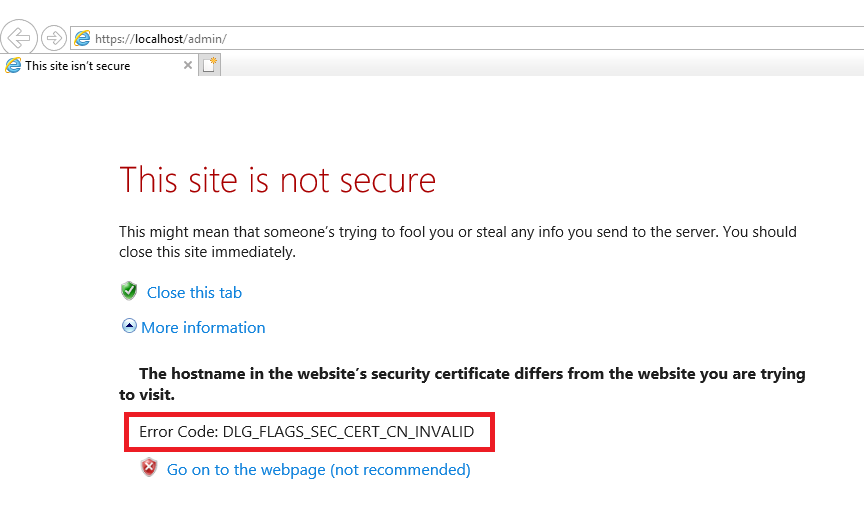Screen dimensions: 864x531
Task: Click the empty tab strip beside new-tab button
Action: [540, 66]
